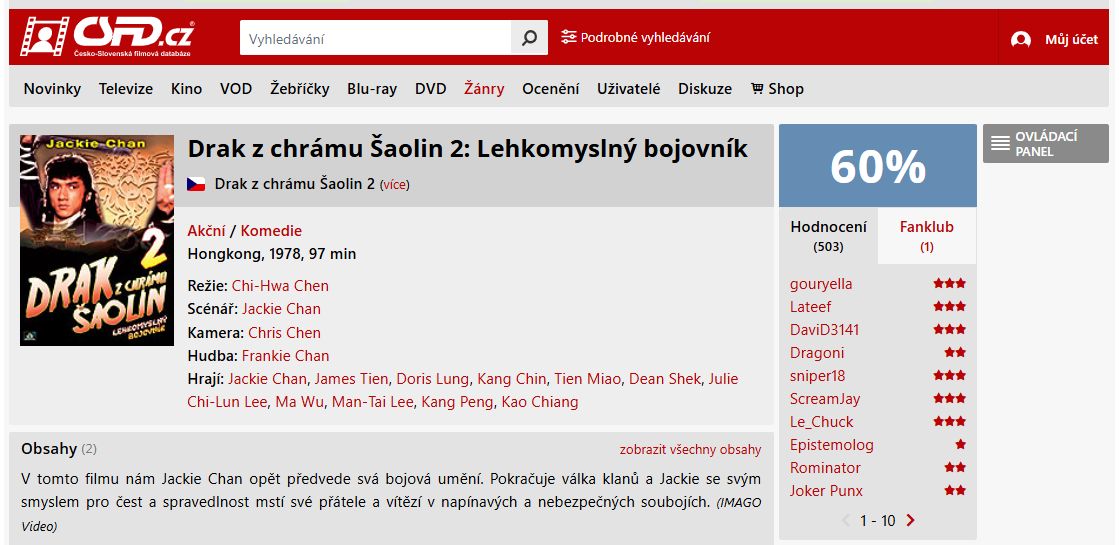1119x545 pixels.
Task: Open actor Doris Lung link
Action: [x=432, y=379]
